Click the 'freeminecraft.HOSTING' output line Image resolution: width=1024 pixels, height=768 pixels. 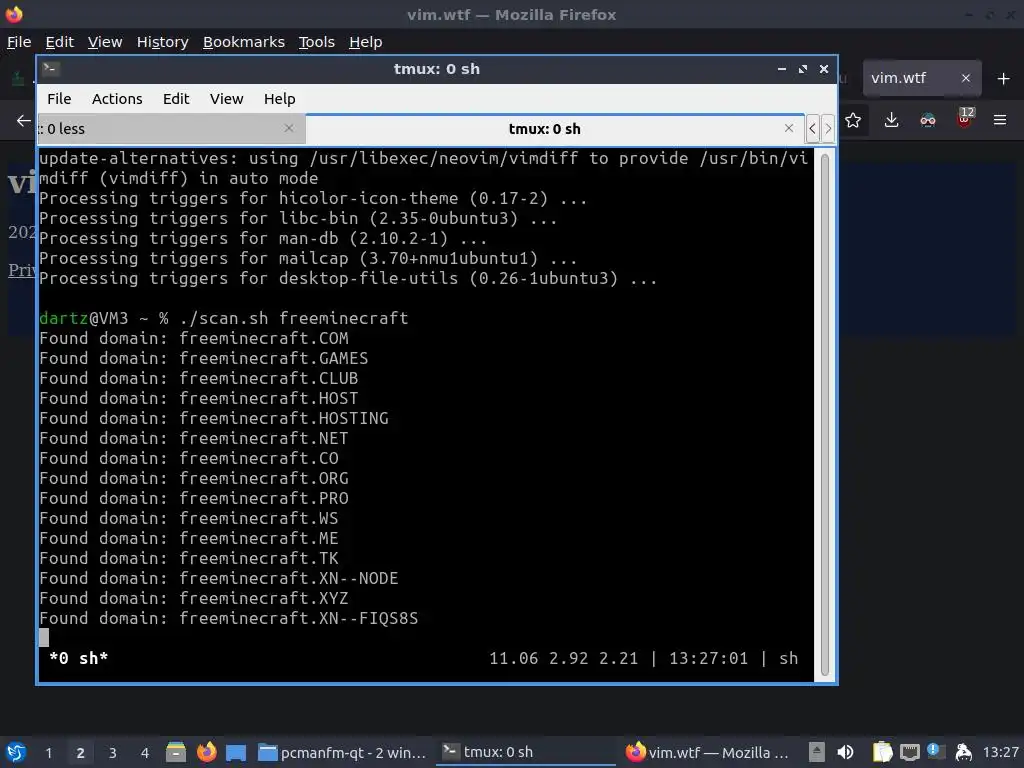click(x=214, y=418)
